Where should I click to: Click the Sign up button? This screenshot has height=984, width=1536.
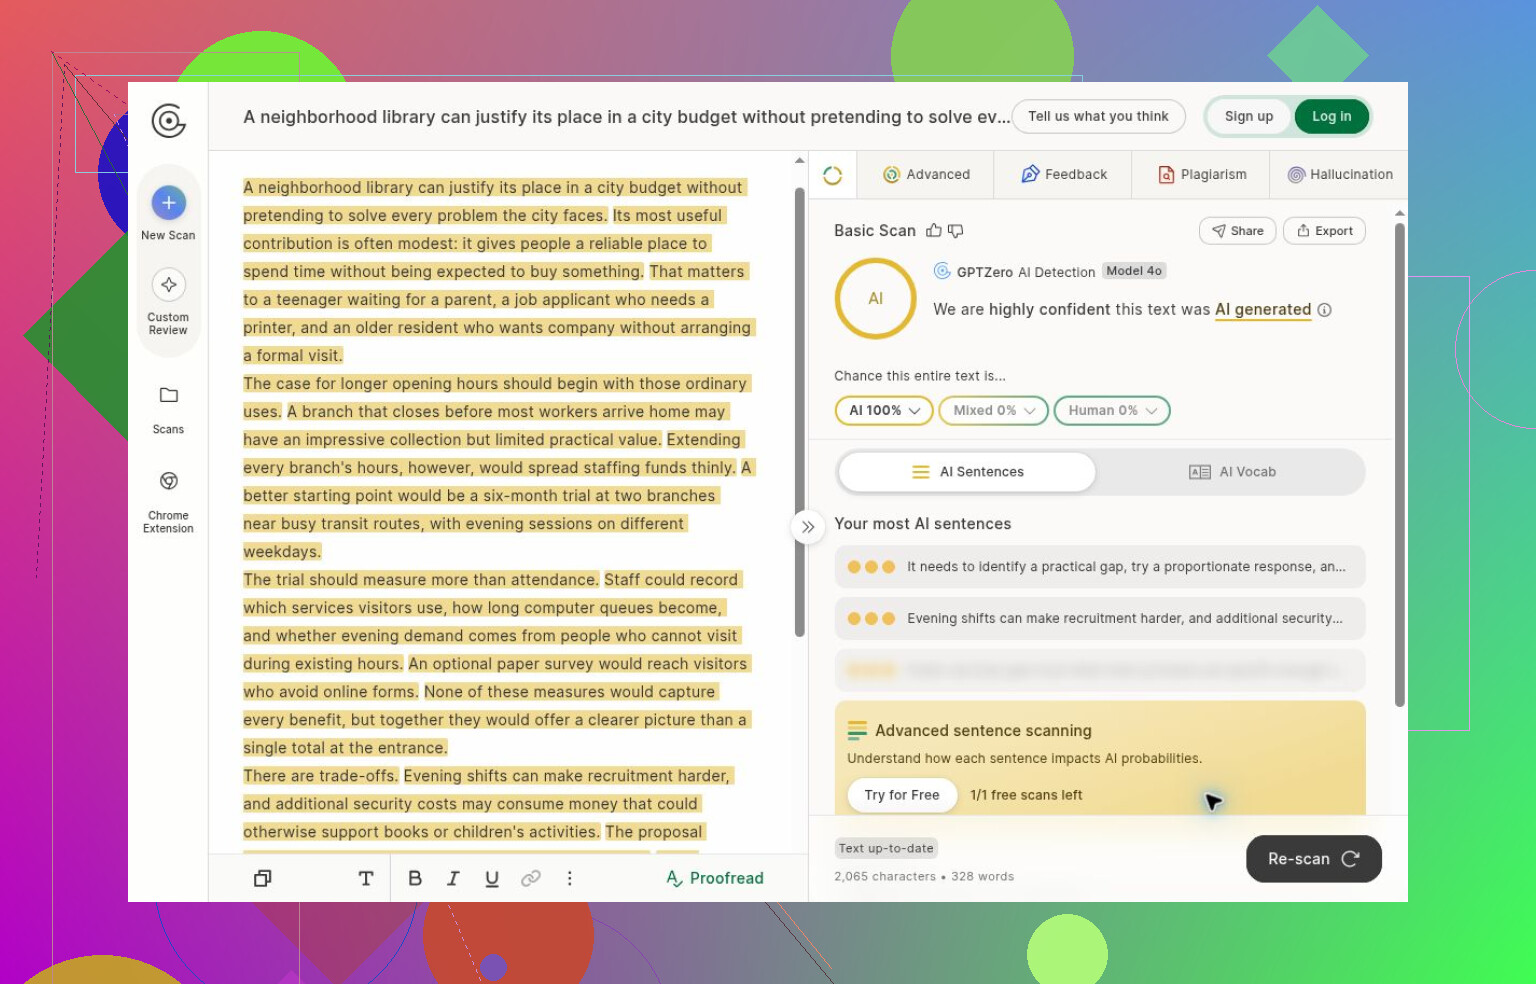pyautogui.click(x=1249, y=116)
